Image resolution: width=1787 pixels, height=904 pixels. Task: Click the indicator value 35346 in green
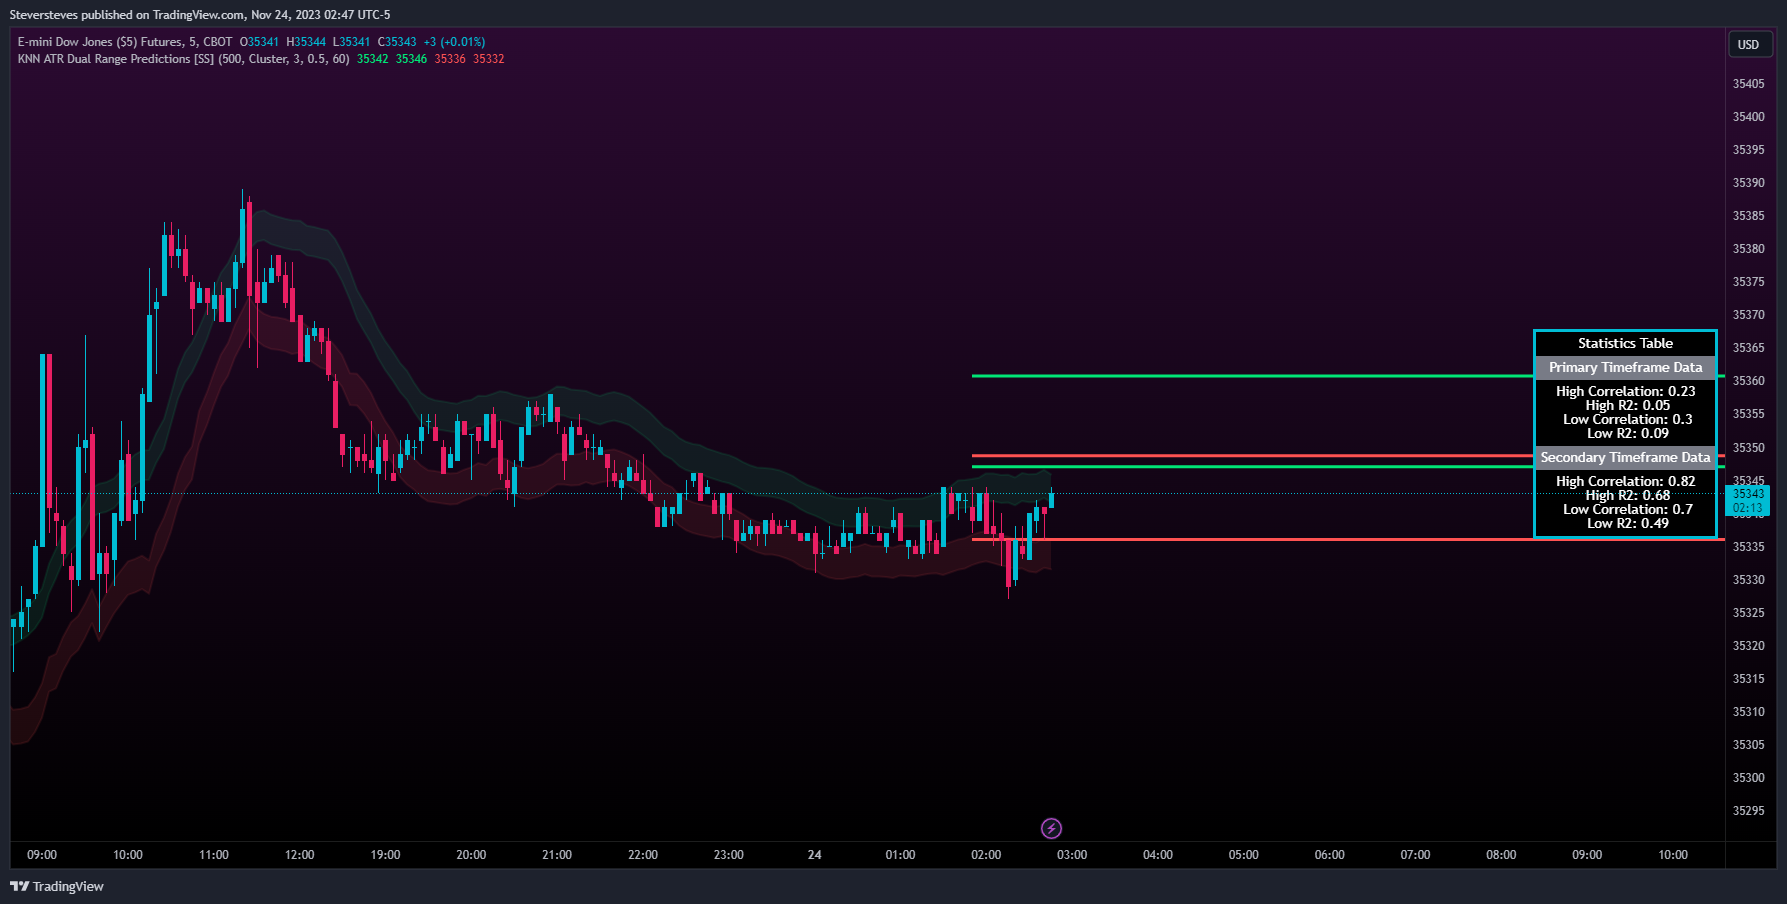411,59
